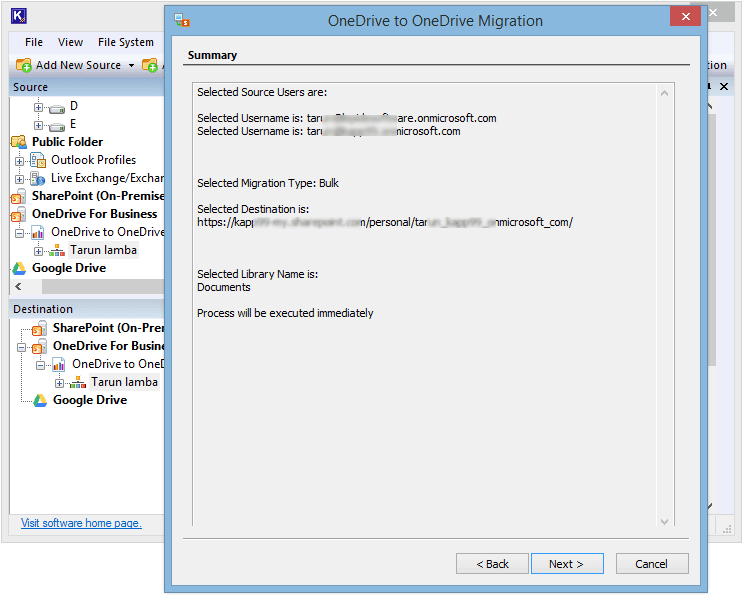
Task: Select the Public Folder tree item
Action: tap(67, 142)
